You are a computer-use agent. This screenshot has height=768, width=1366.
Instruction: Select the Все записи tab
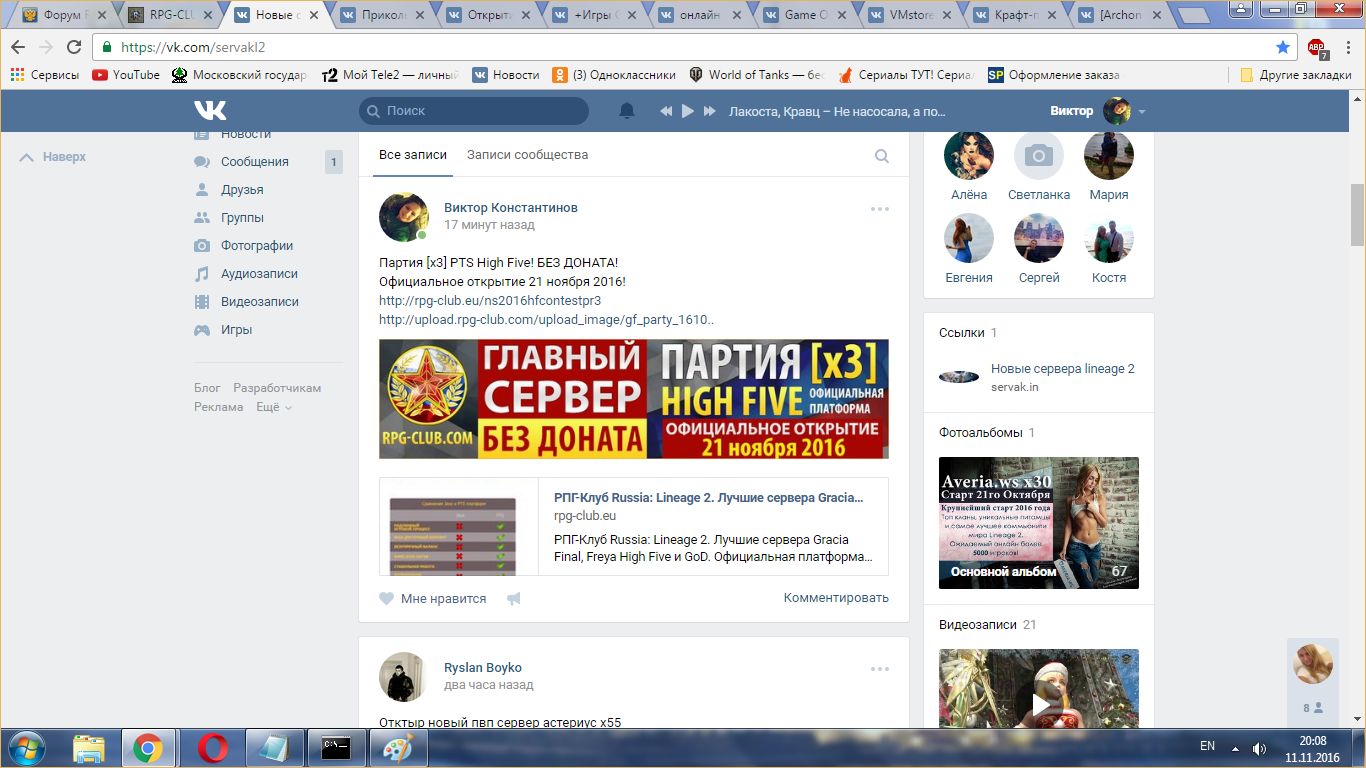point(411,155)
